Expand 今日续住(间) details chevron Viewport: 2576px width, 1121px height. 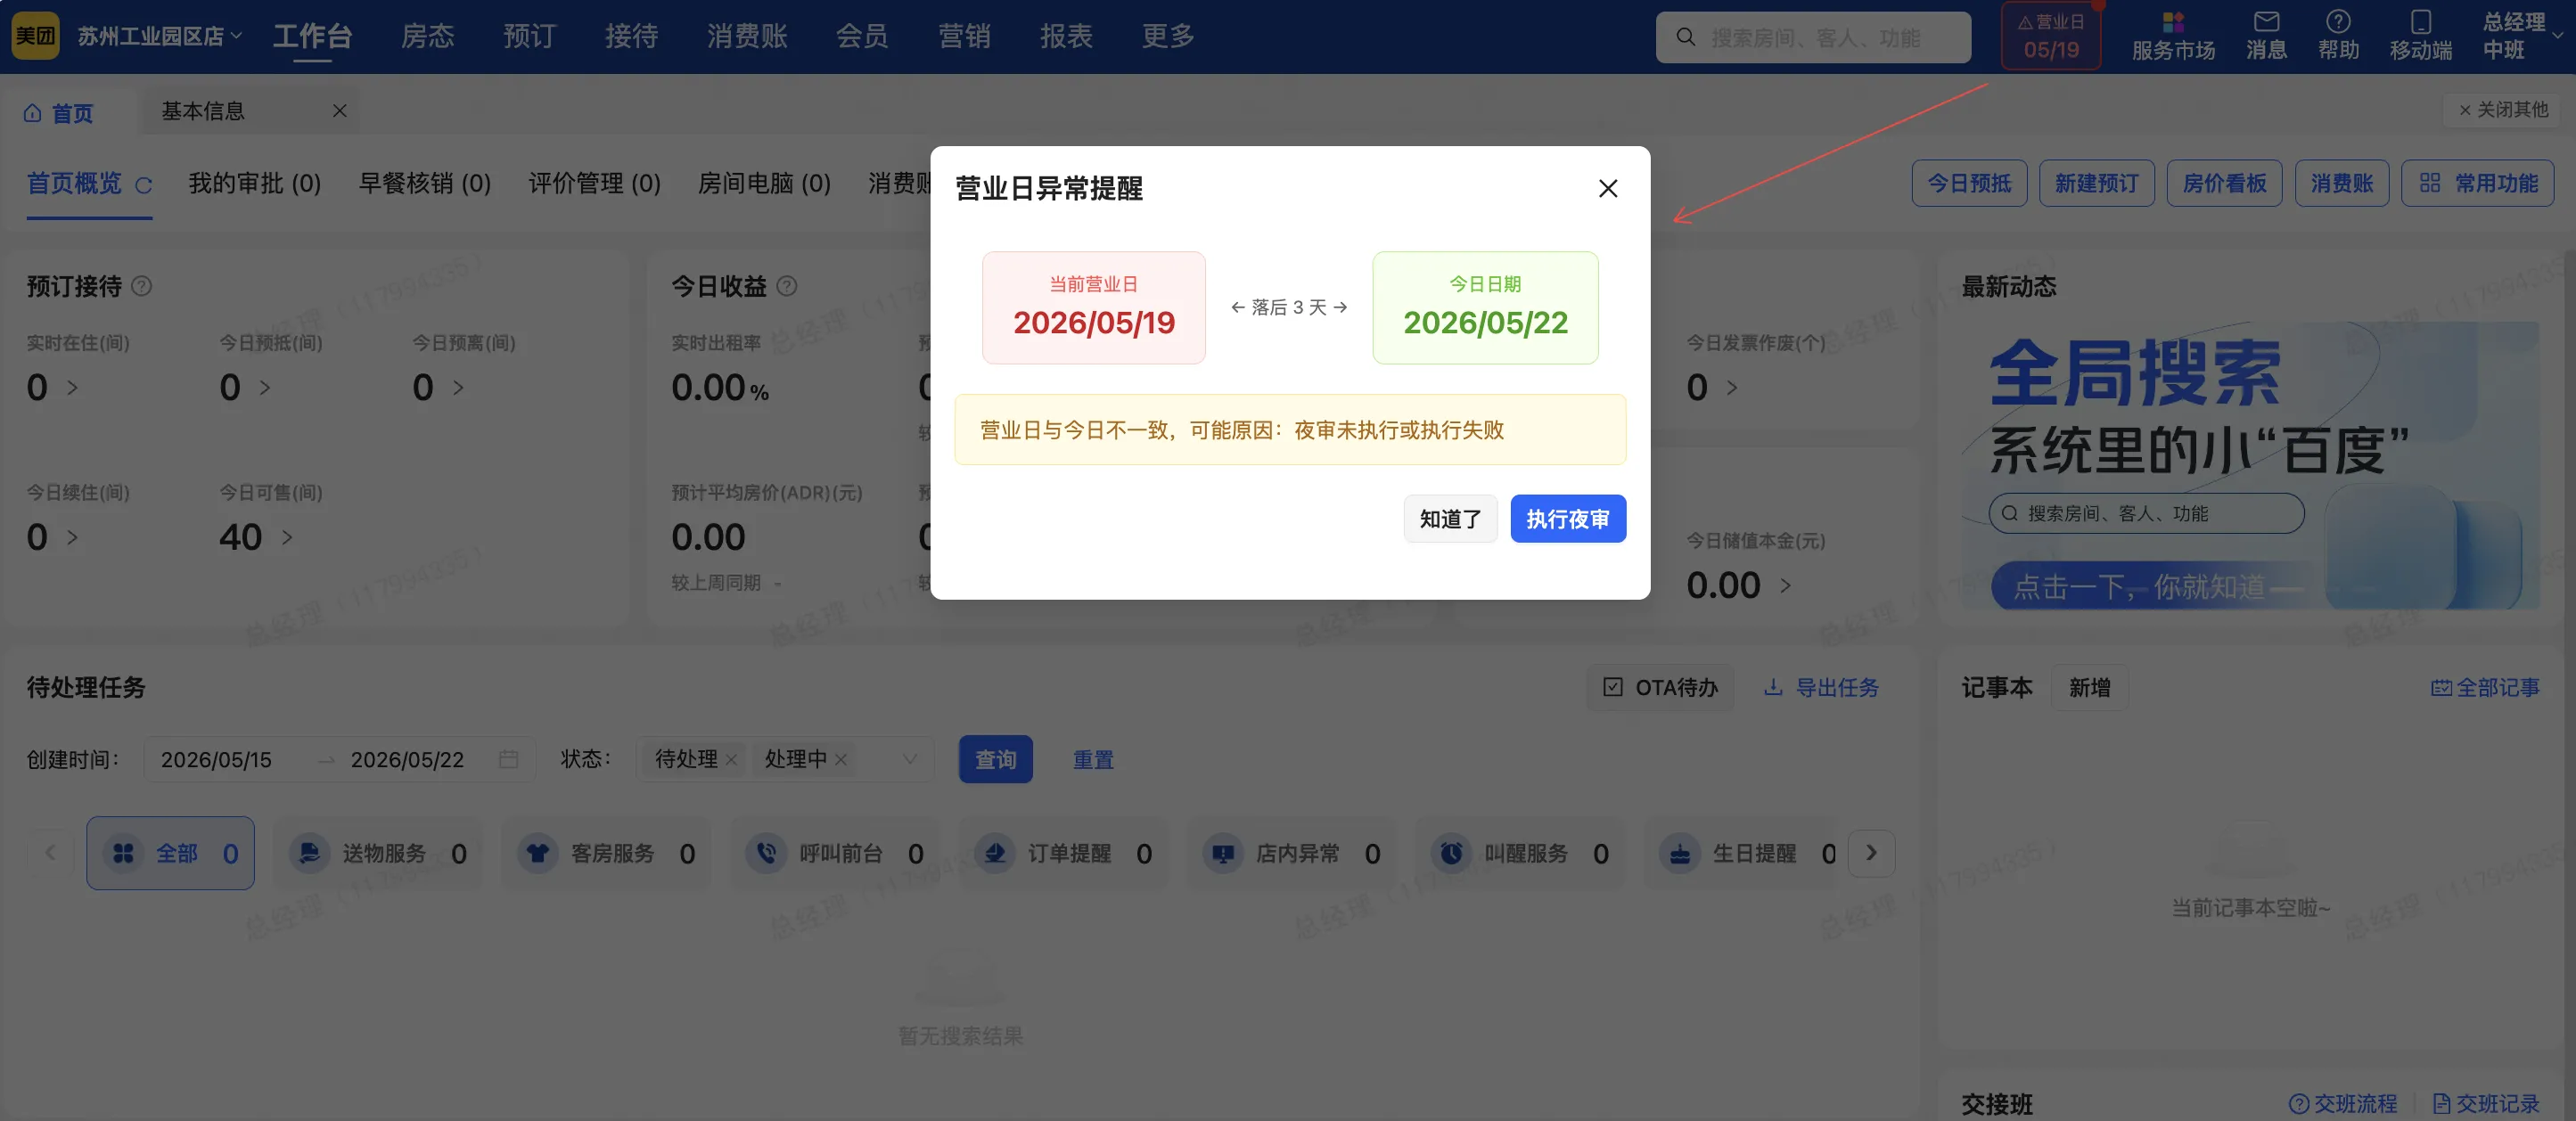[72, 538]
